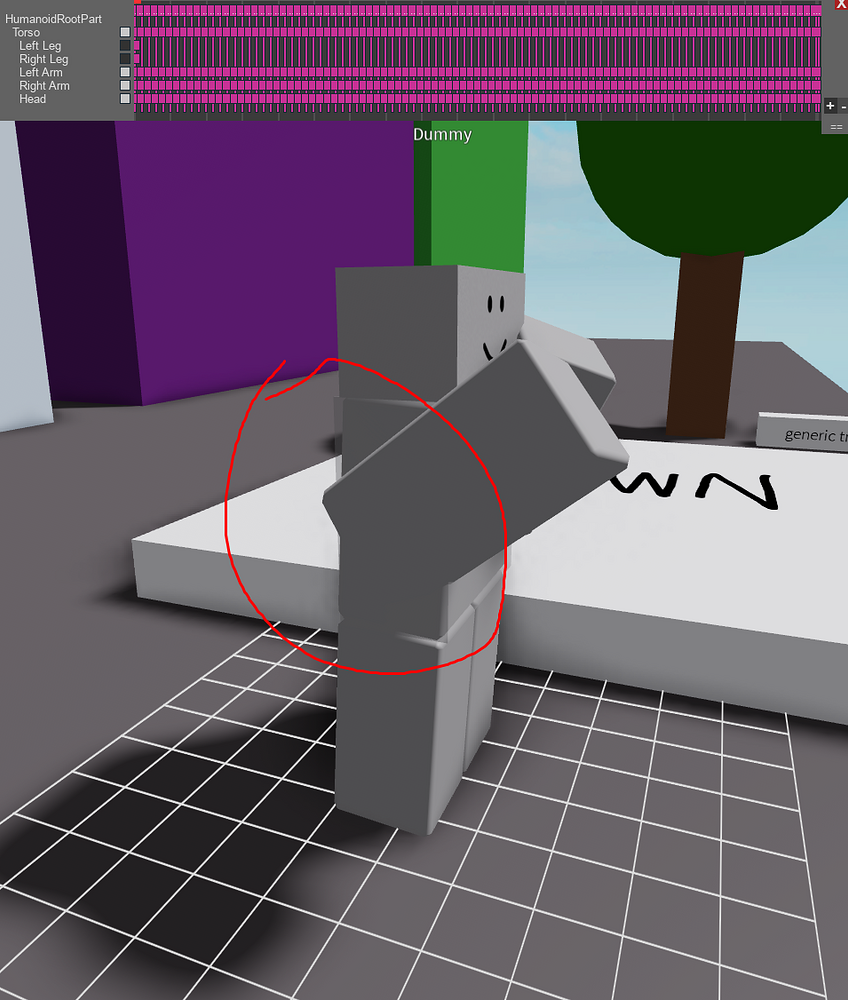Toggle the checkbox beside Torso track
This screenshot has height=1000, width=848.
click(124, 31)
